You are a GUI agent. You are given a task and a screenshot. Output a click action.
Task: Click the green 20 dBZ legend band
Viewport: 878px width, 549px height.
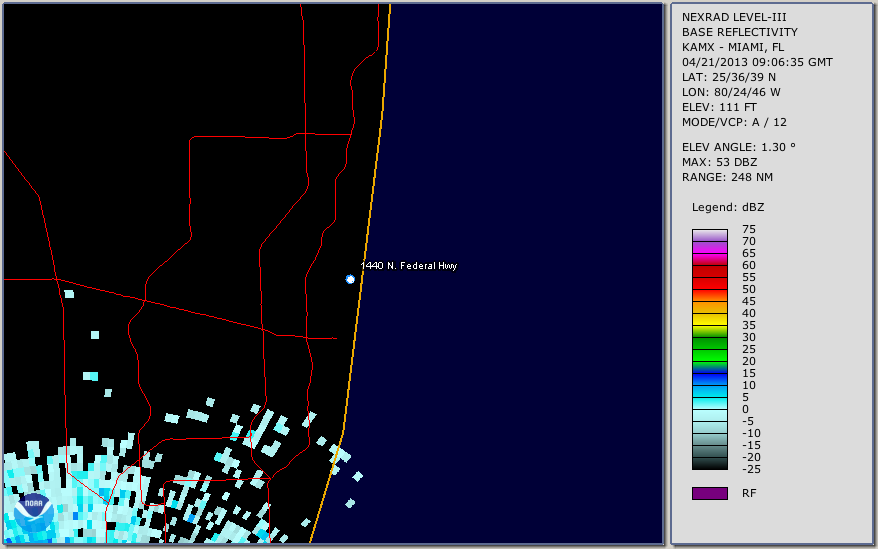(x=709, y=356)
